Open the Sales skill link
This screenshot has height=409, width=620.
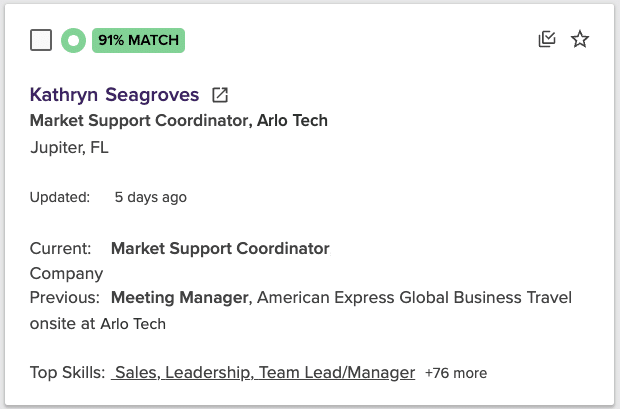tap(137, 373)
